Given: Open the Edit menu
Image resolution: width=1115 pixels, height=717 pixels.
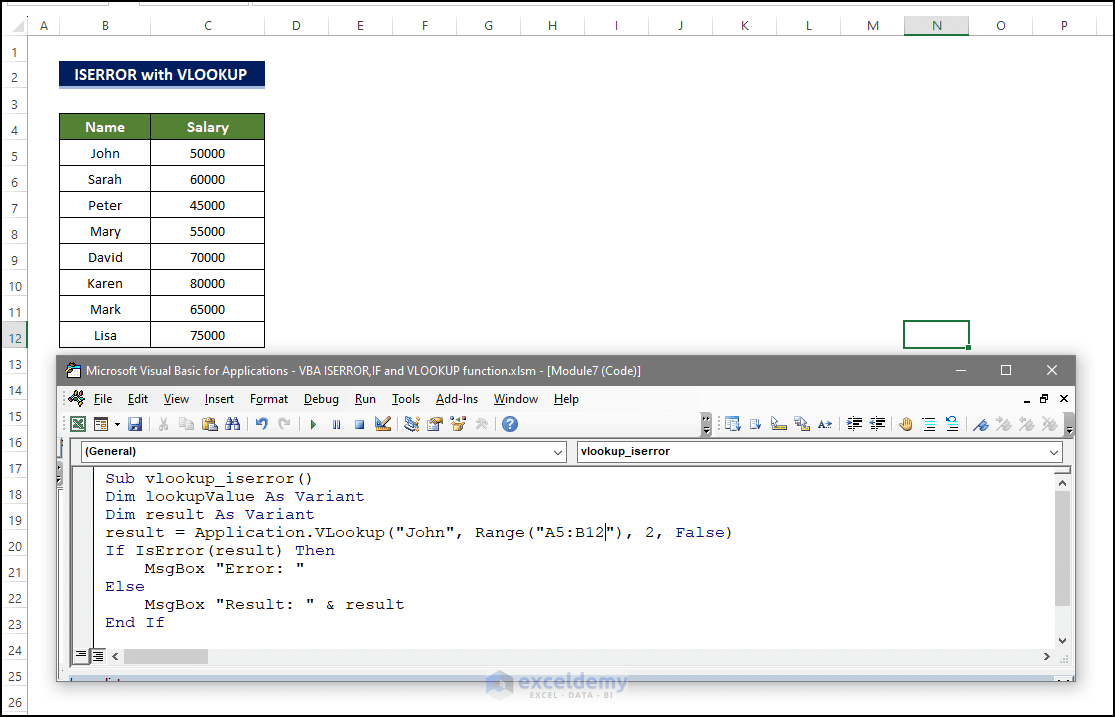Looking at the screenshot, I should coord(138,399).
